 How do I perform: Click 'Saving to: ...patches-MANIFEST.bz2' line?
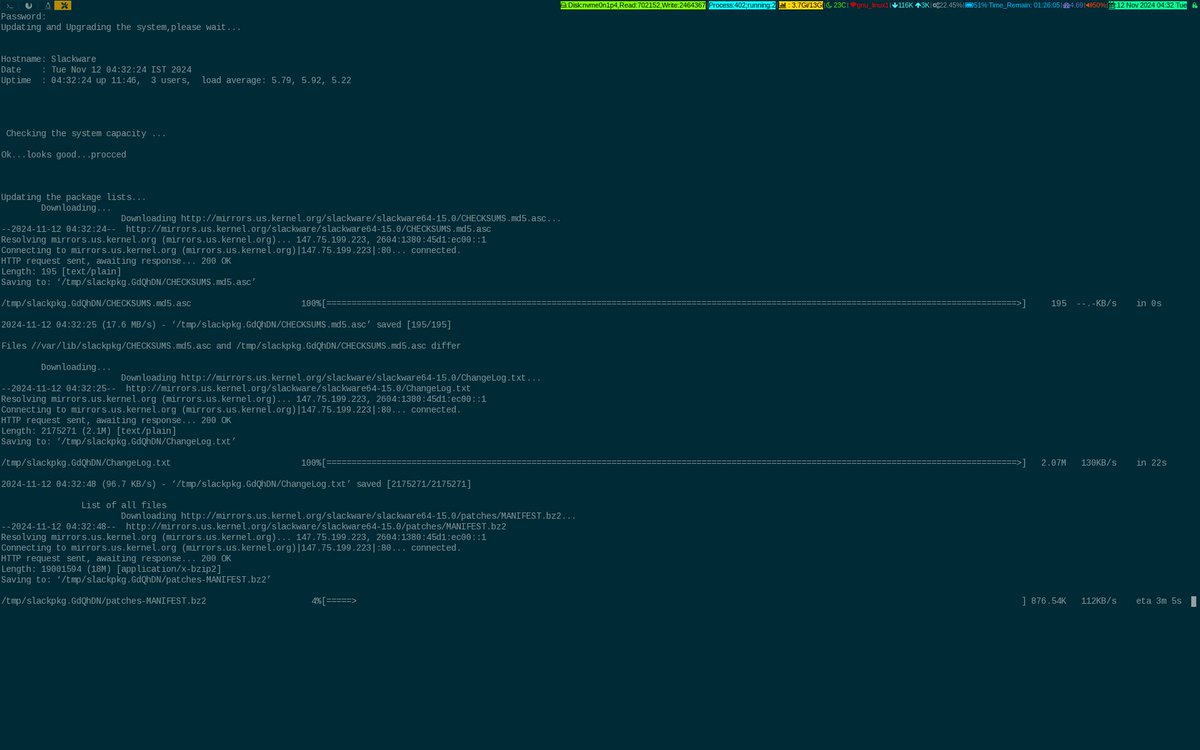point(136,580)
